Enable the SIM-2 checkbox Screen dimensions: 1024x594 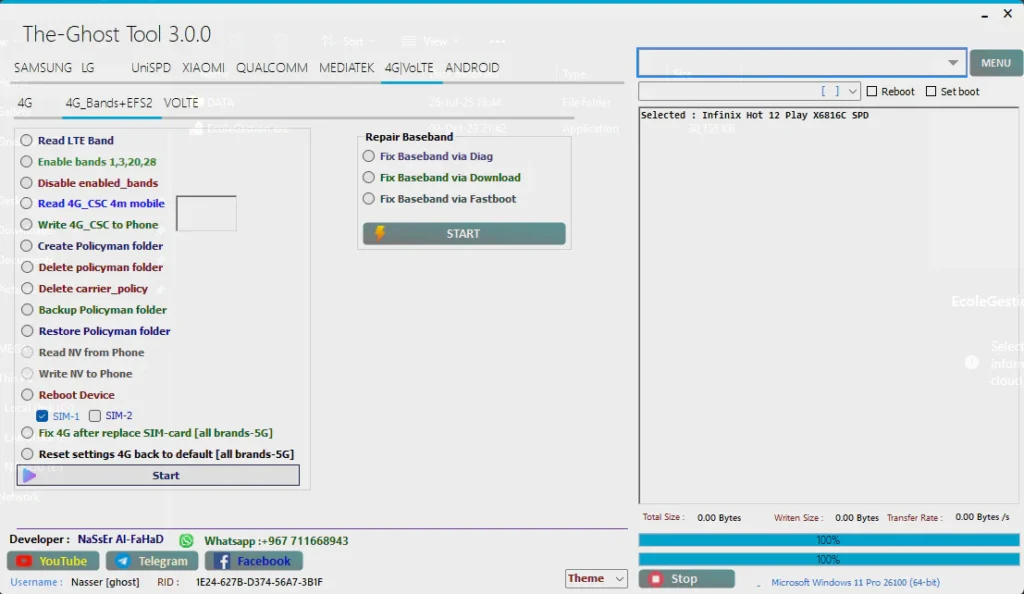(x=95, y=416)
